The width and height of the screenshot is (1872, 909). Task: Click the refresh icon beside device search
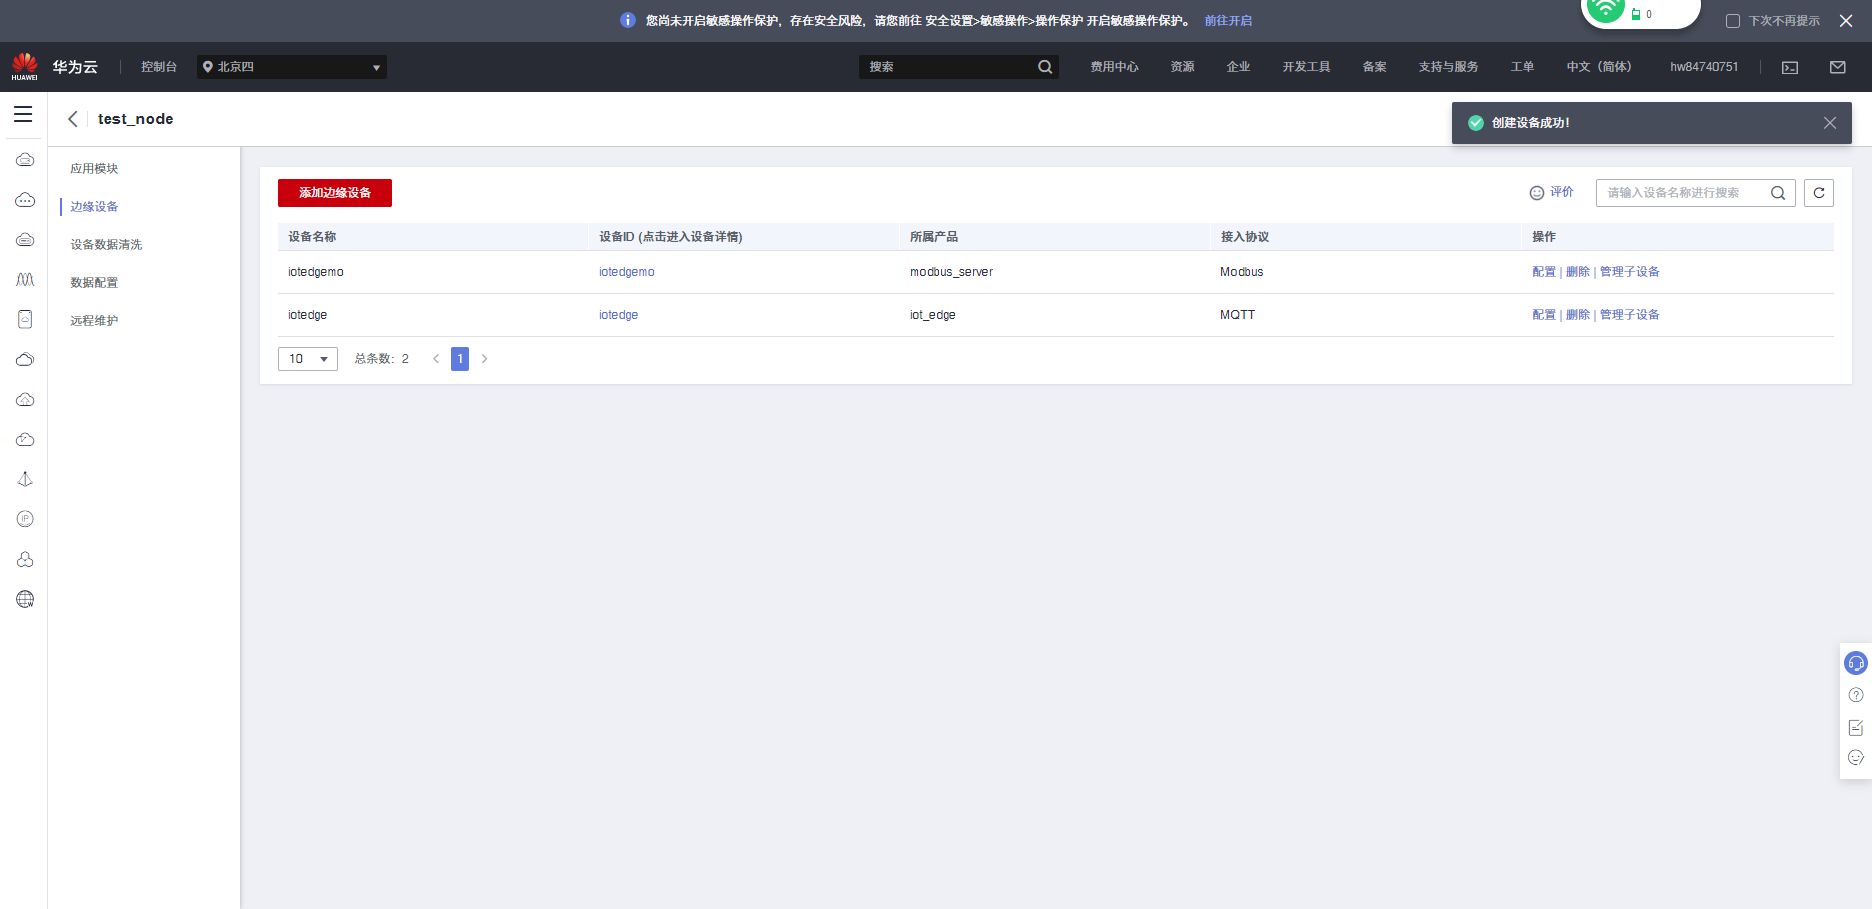point(1819,193)
